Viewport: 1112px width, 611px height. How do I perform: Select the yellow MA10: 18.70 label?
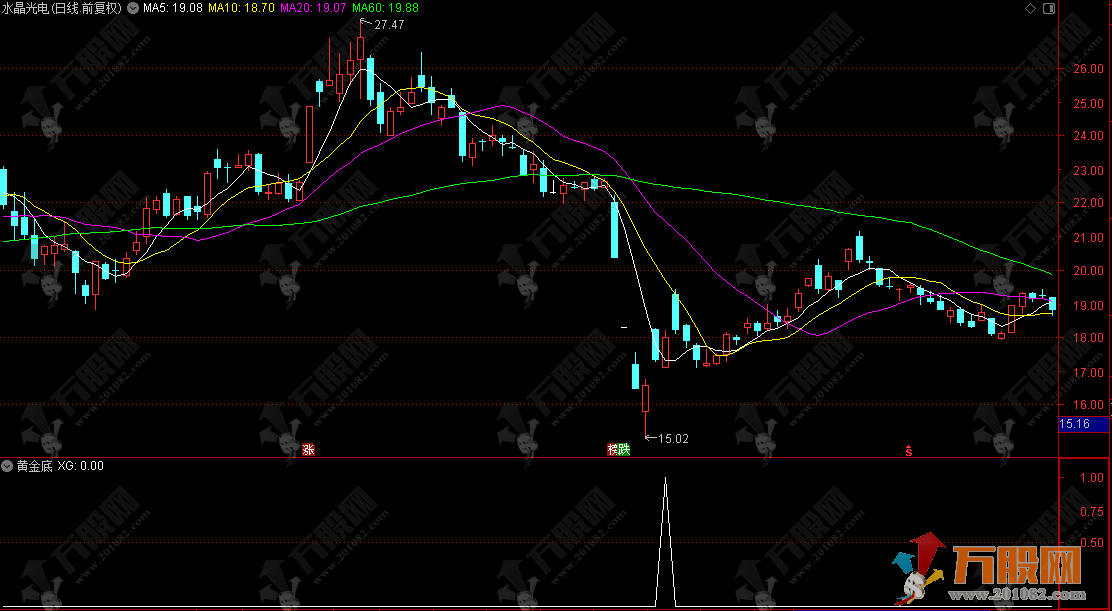click(x=243, y=8)
